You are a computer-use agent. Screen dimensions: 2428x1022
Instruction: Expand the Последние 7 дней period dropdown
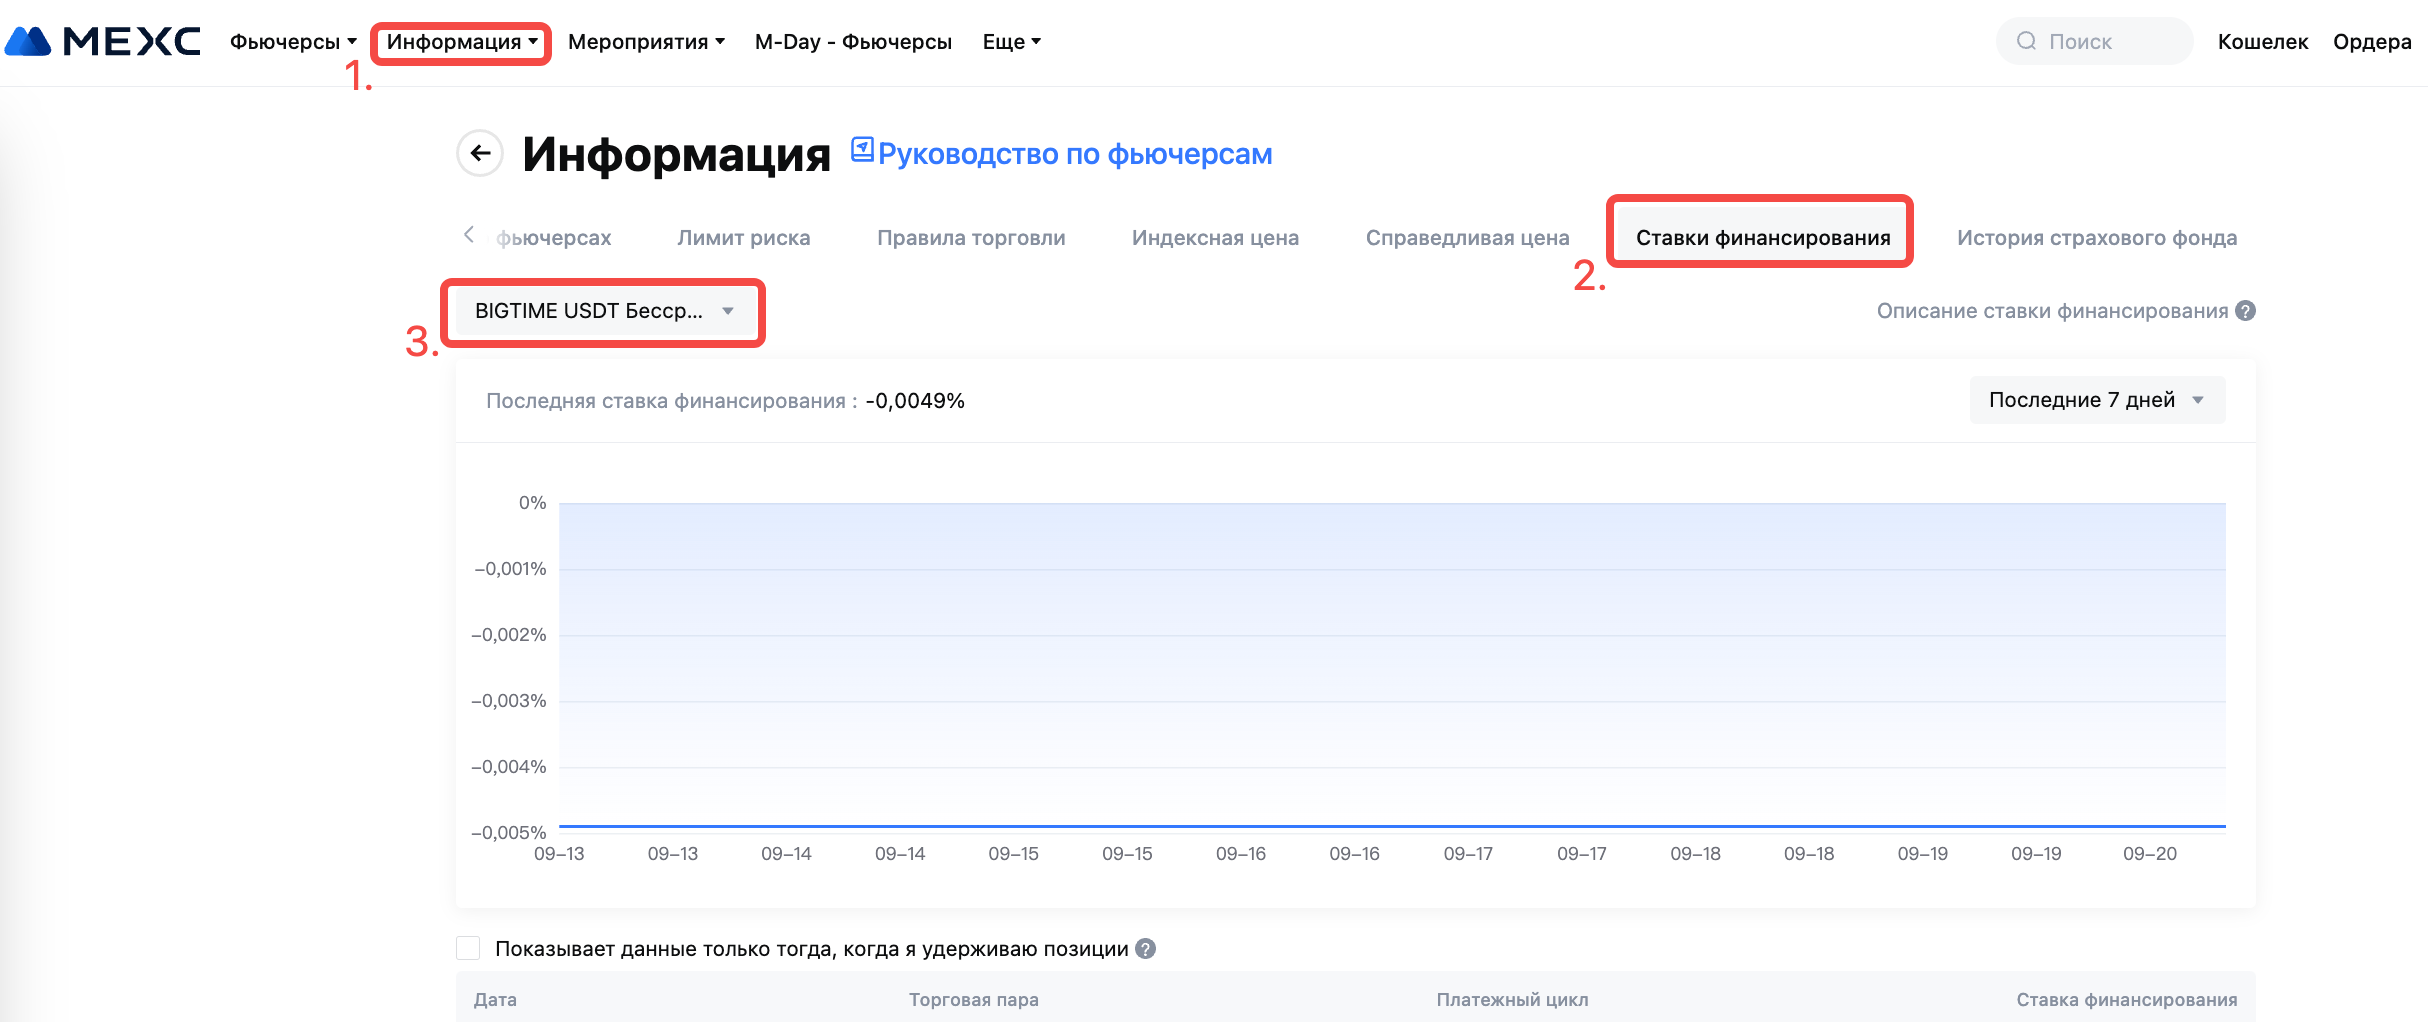(2096, 400)
